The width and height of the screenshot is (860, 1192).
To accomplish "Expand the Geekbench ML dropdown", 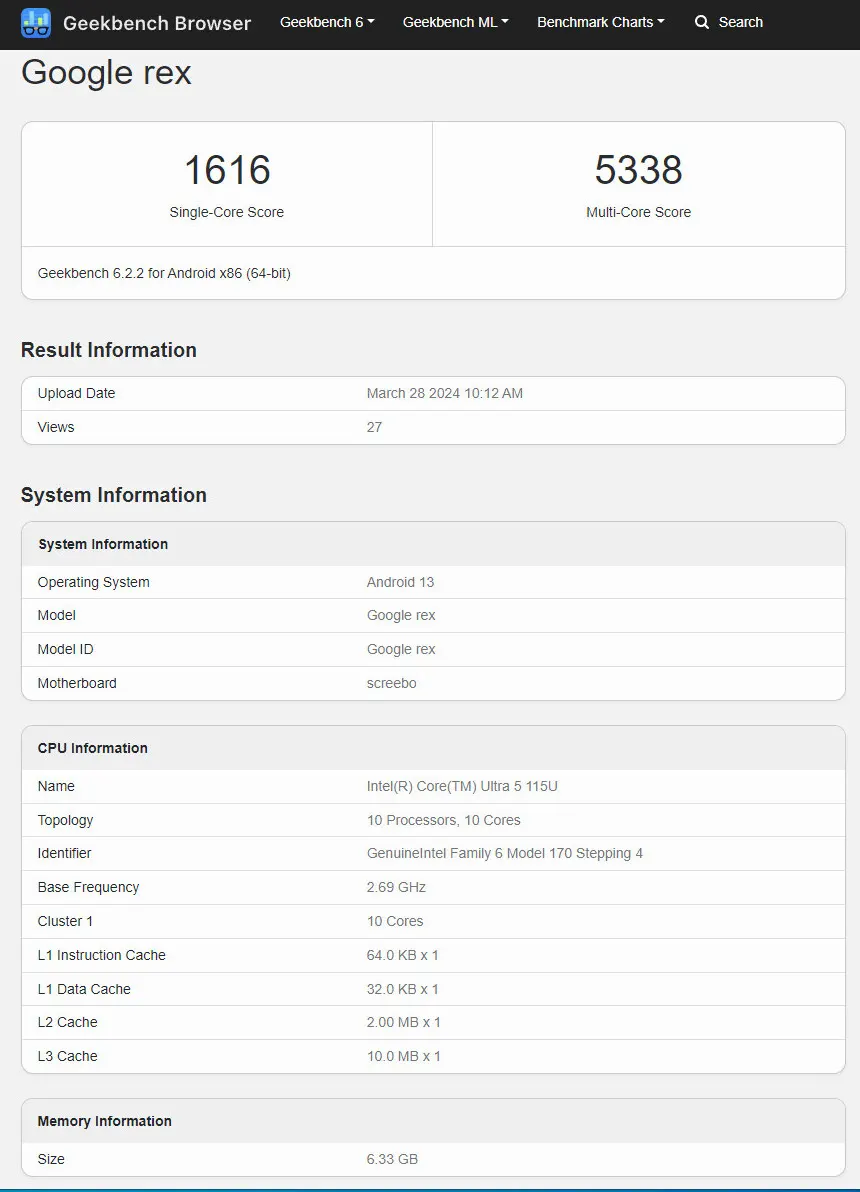I will (x=455, y=22).
